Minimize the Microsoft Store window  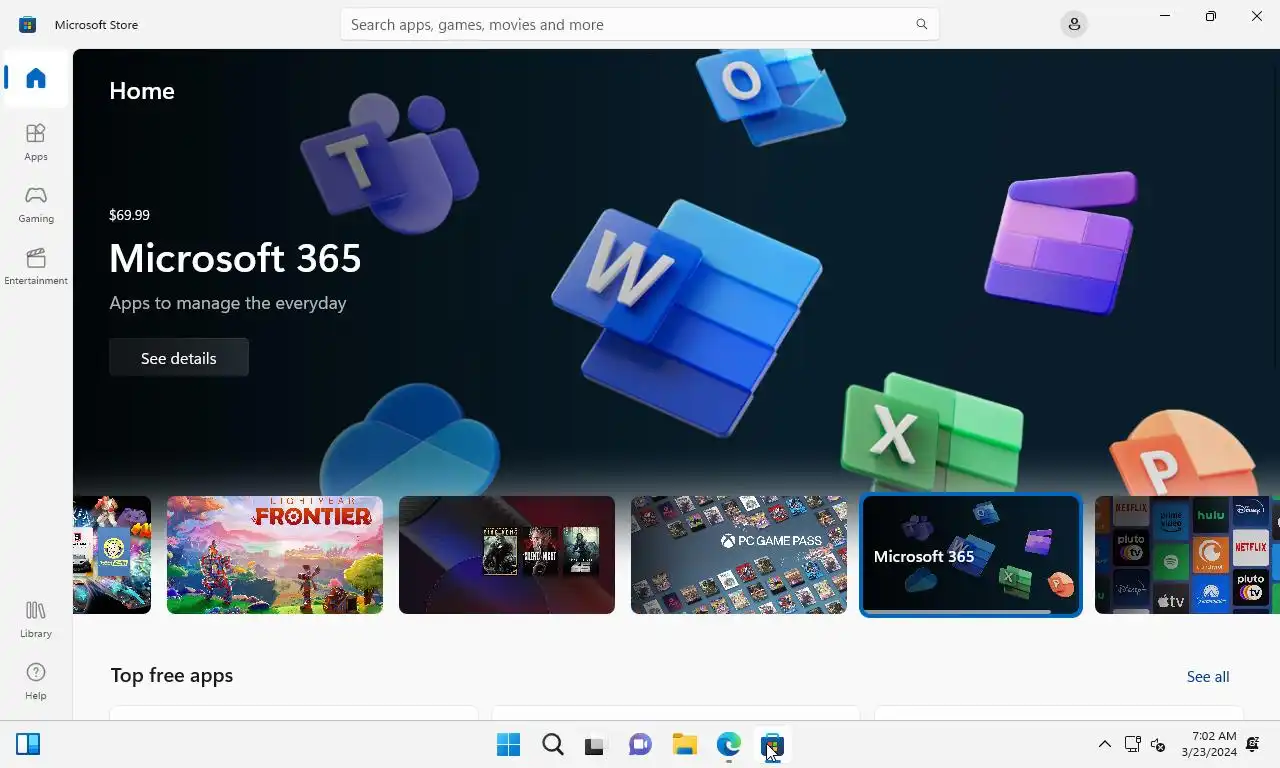pyautogui.click(x=1165, y=16)
